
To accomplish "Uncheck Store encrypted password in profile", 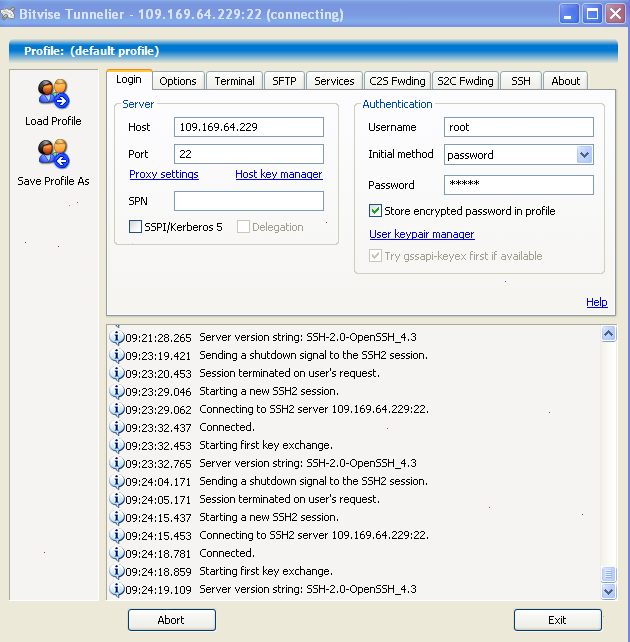I will pos(375,211).
